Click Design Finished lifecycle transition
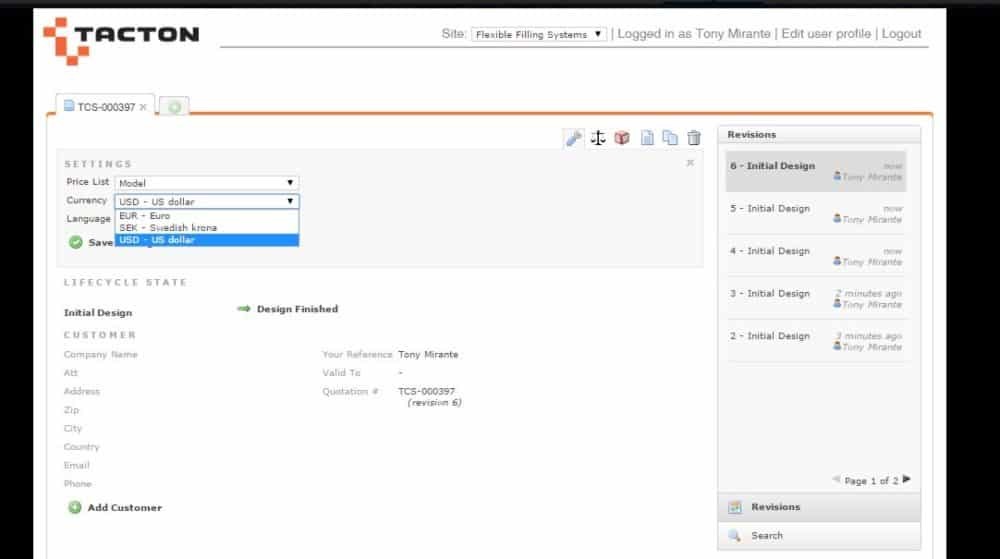This screenshot has width=1000, height=559. [296, 309]
